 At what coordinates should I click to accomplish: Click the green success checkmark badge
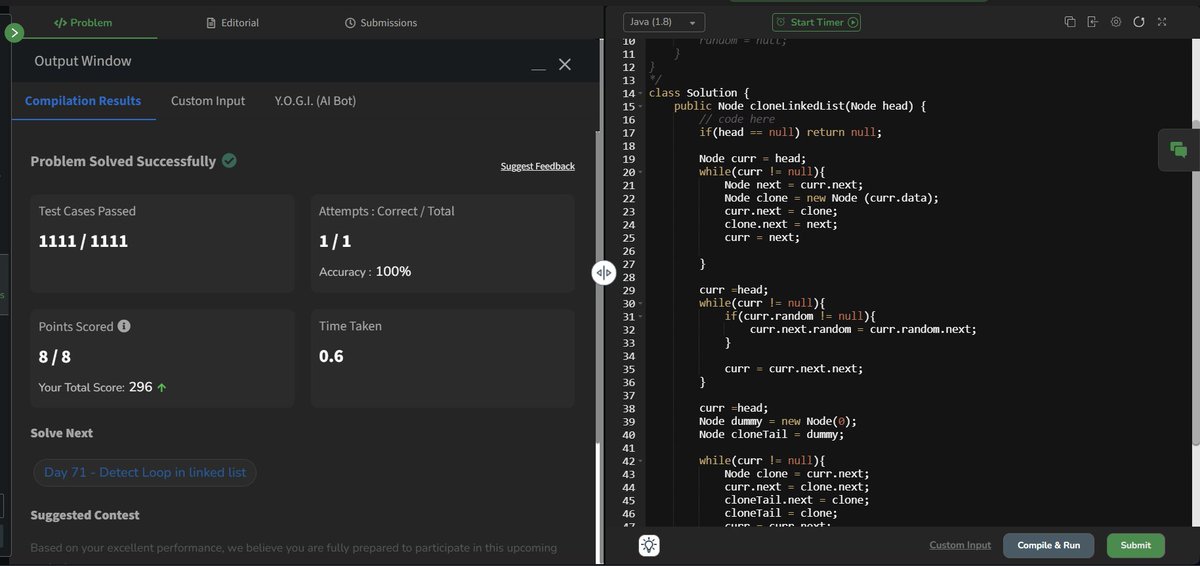point(229,160)
